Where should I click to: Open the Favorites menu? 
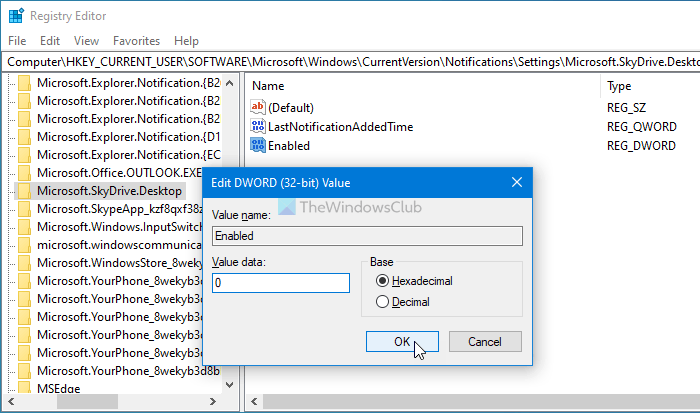tap(136, 41)
